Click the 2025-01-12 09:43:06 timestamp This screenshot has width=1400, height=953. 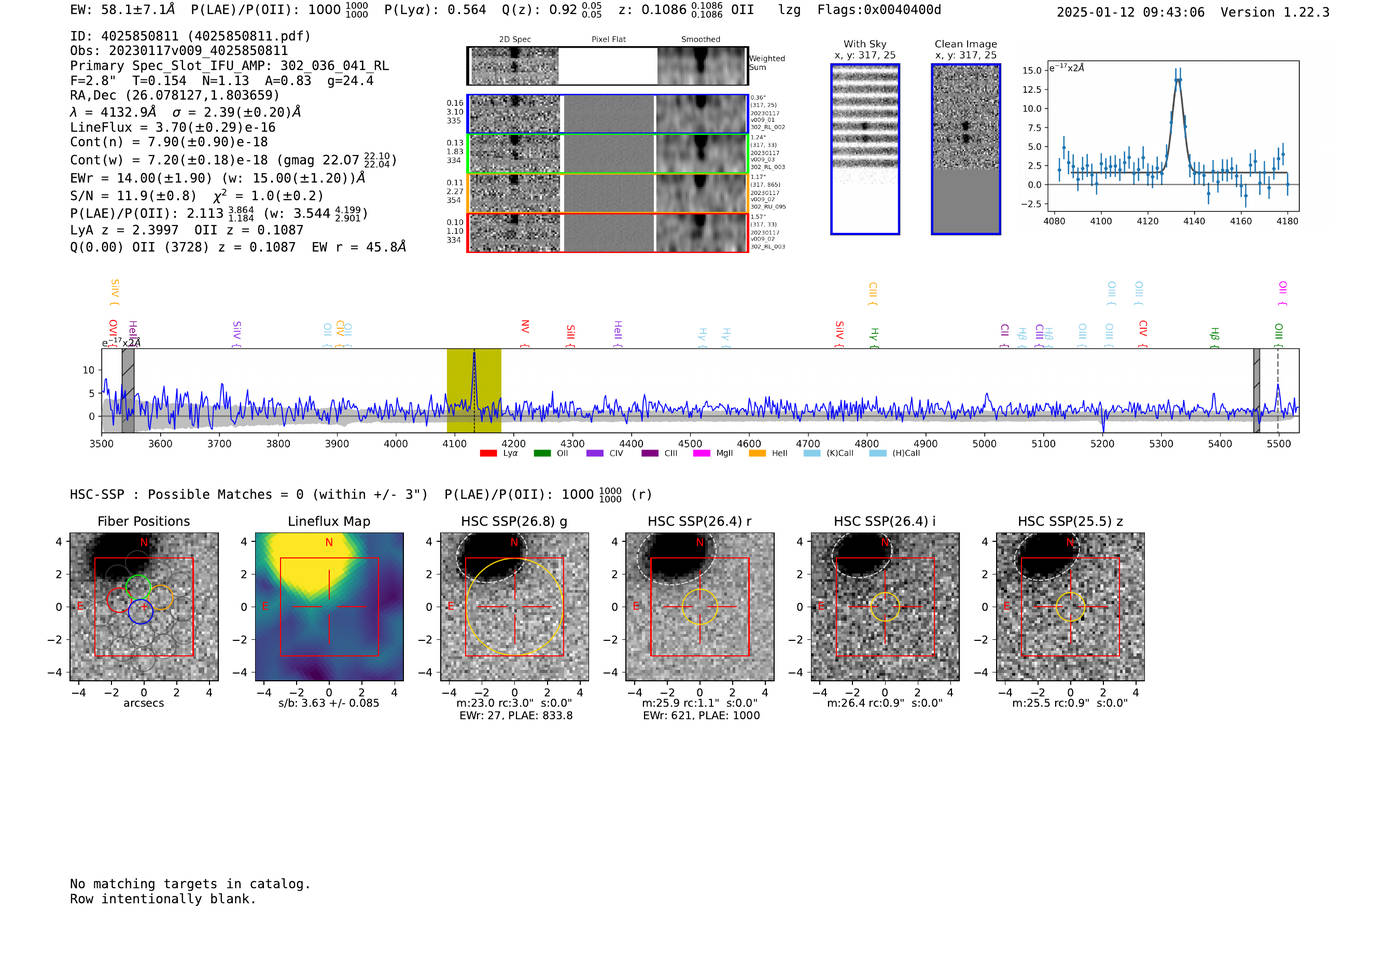coord(1131,12)
